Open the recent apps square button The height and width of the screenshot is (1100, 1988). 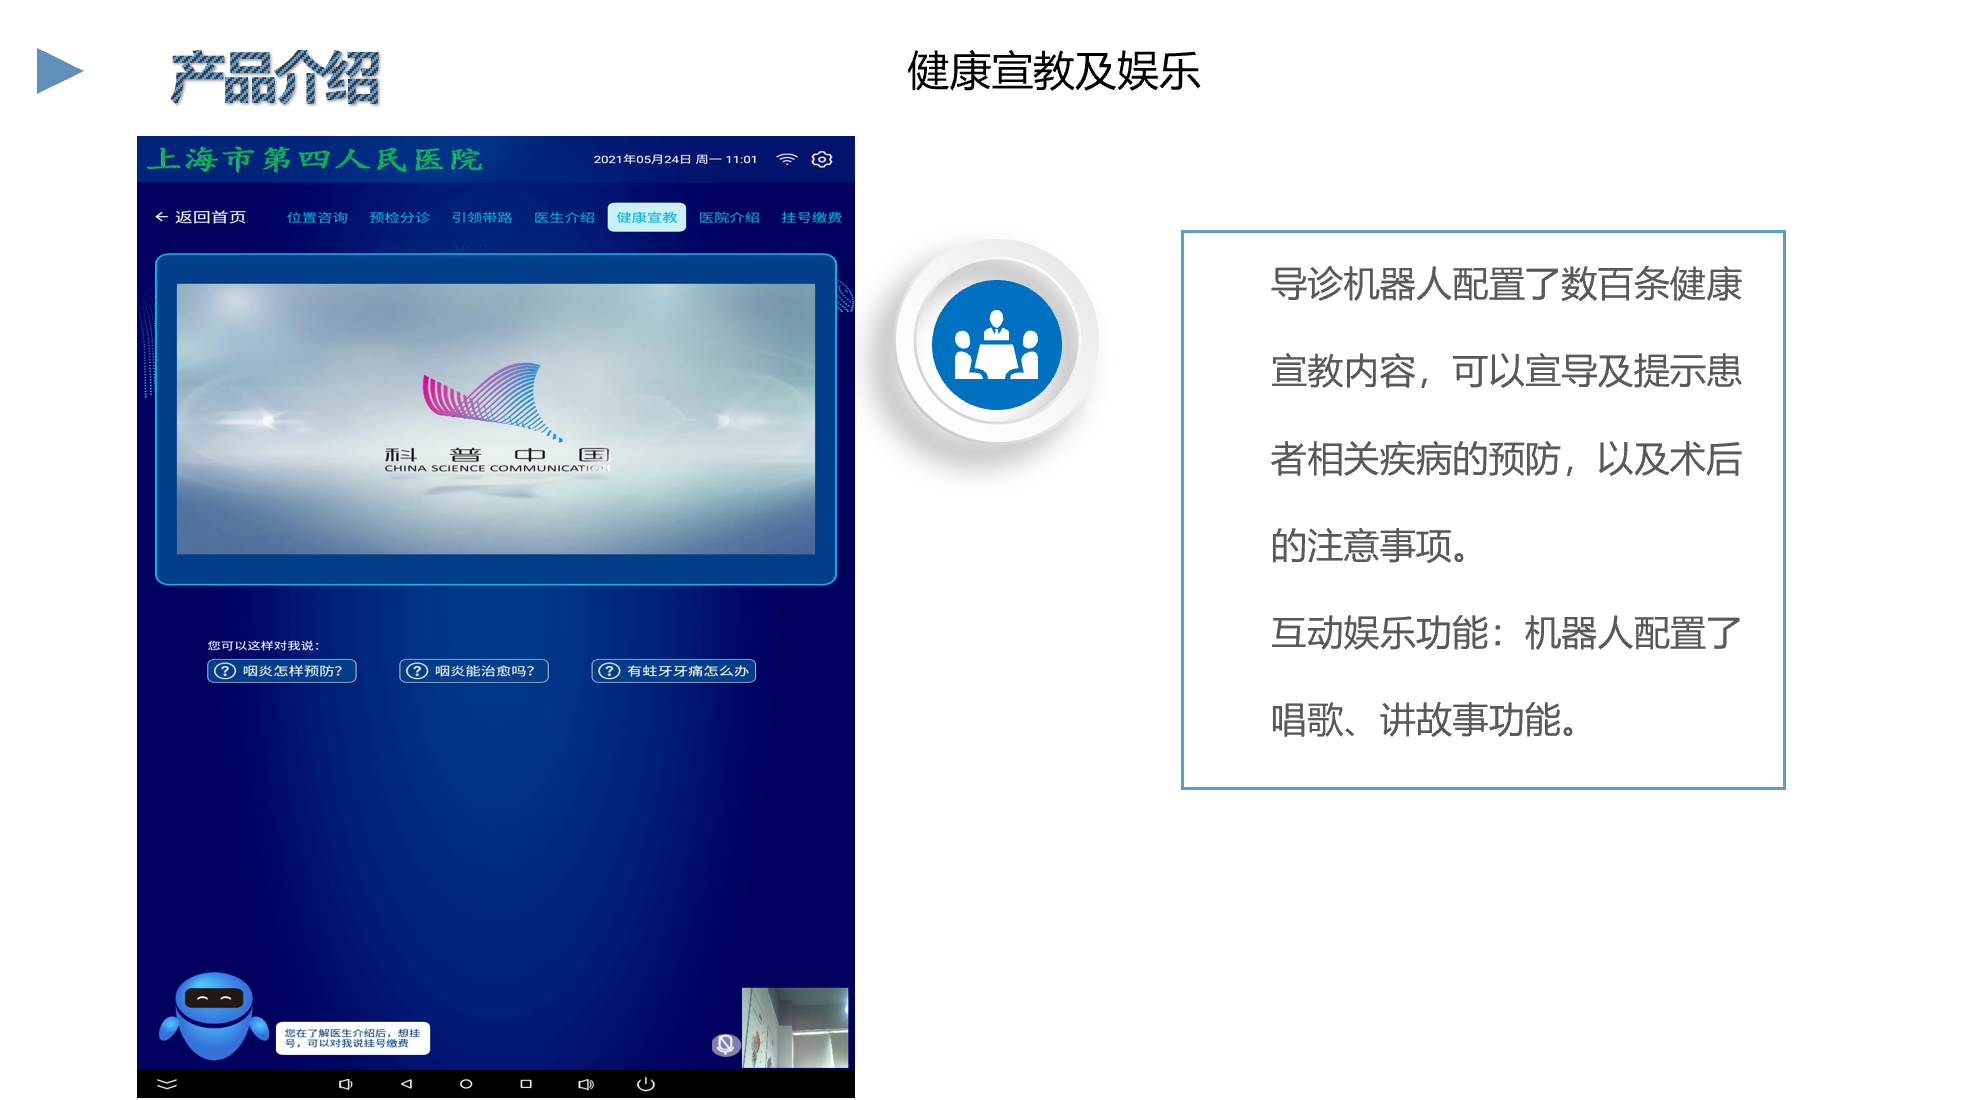coord(526,1084)
